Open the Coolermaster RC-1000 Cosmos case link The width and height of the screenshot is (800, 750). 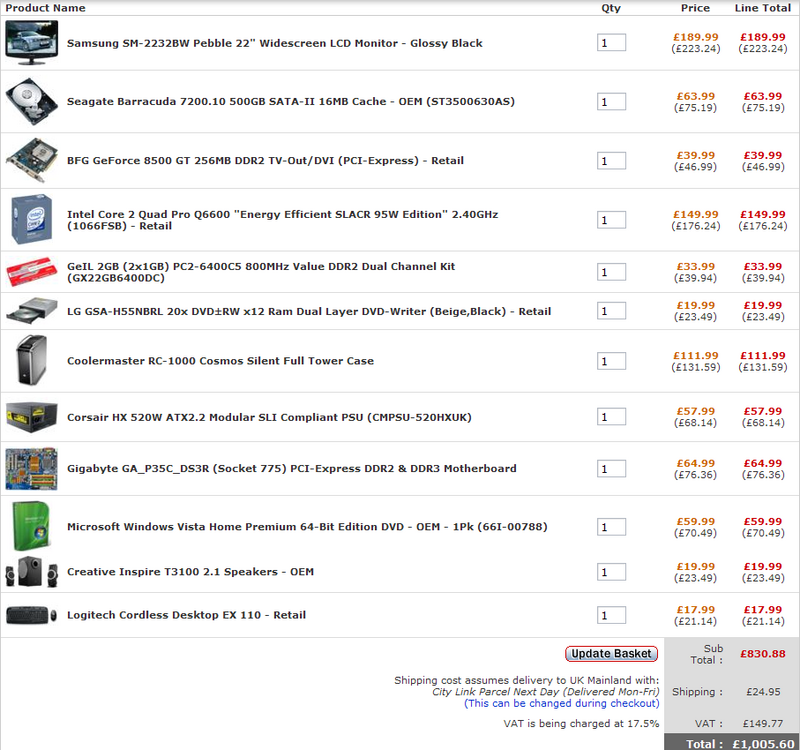pyautogui.click(x=220, y=361)
